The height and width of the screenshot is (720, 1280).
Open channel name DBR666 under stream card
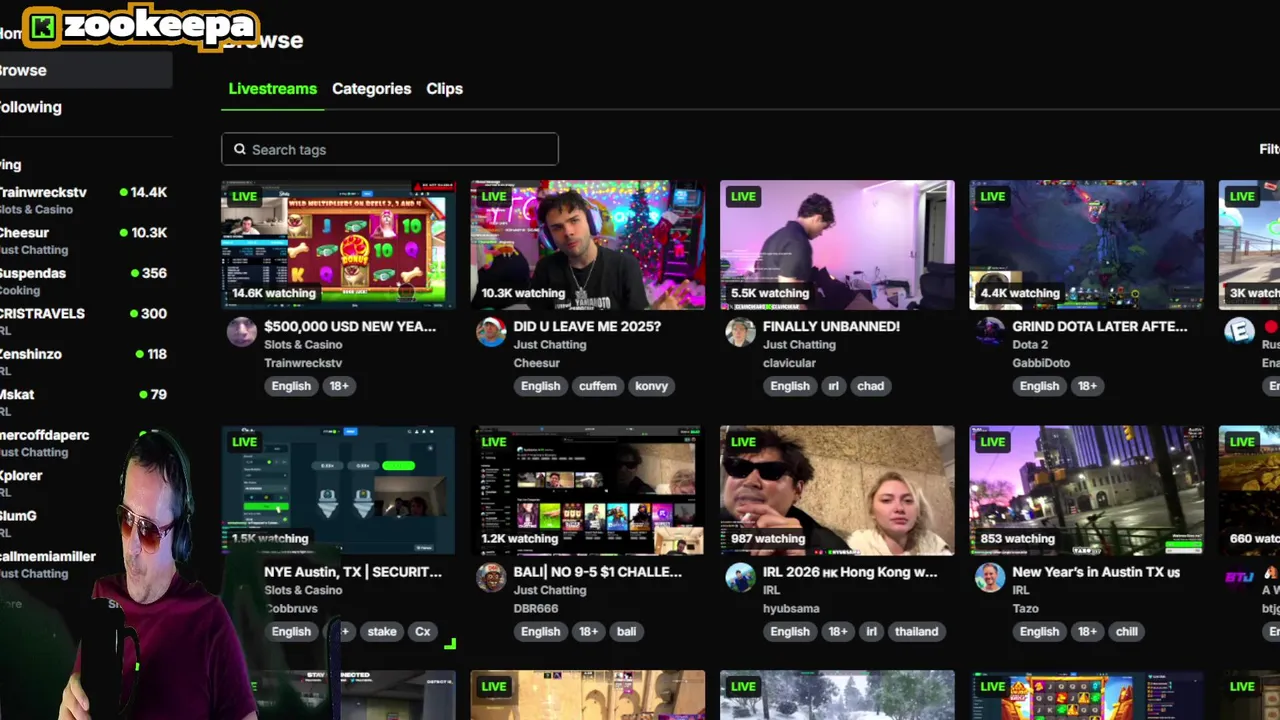(x=536, y=608)
